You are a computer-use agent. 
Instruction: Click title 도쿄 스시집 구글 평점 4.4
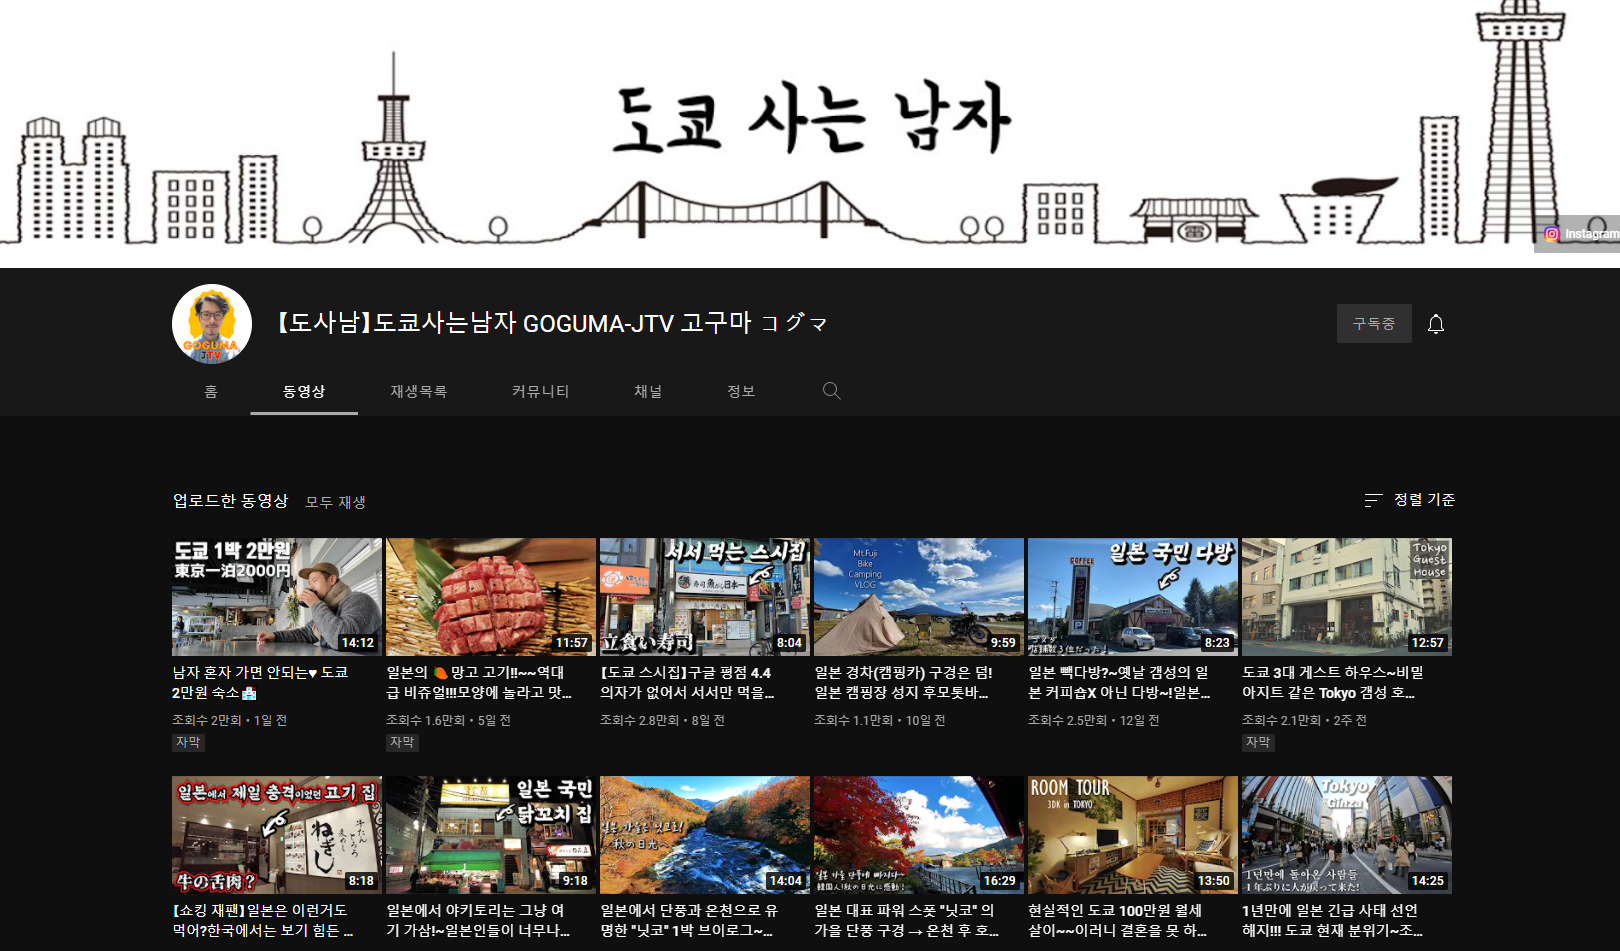click(x=687, y=683)
